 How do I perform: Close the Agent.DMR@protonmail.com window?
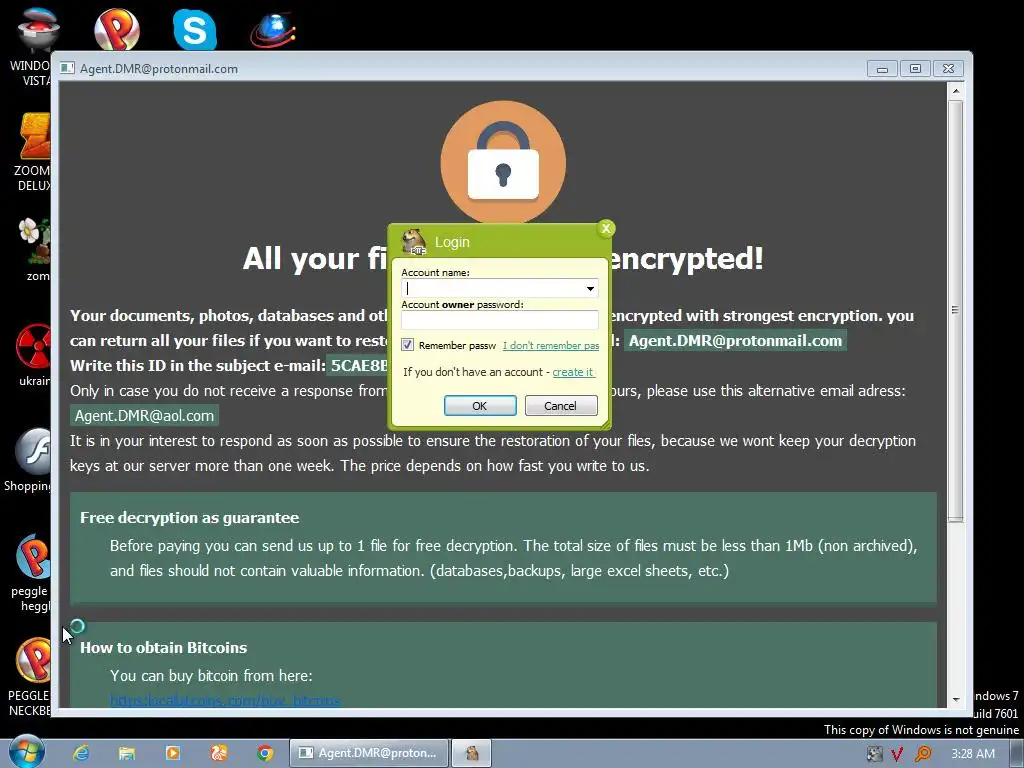tap(948, 69)
